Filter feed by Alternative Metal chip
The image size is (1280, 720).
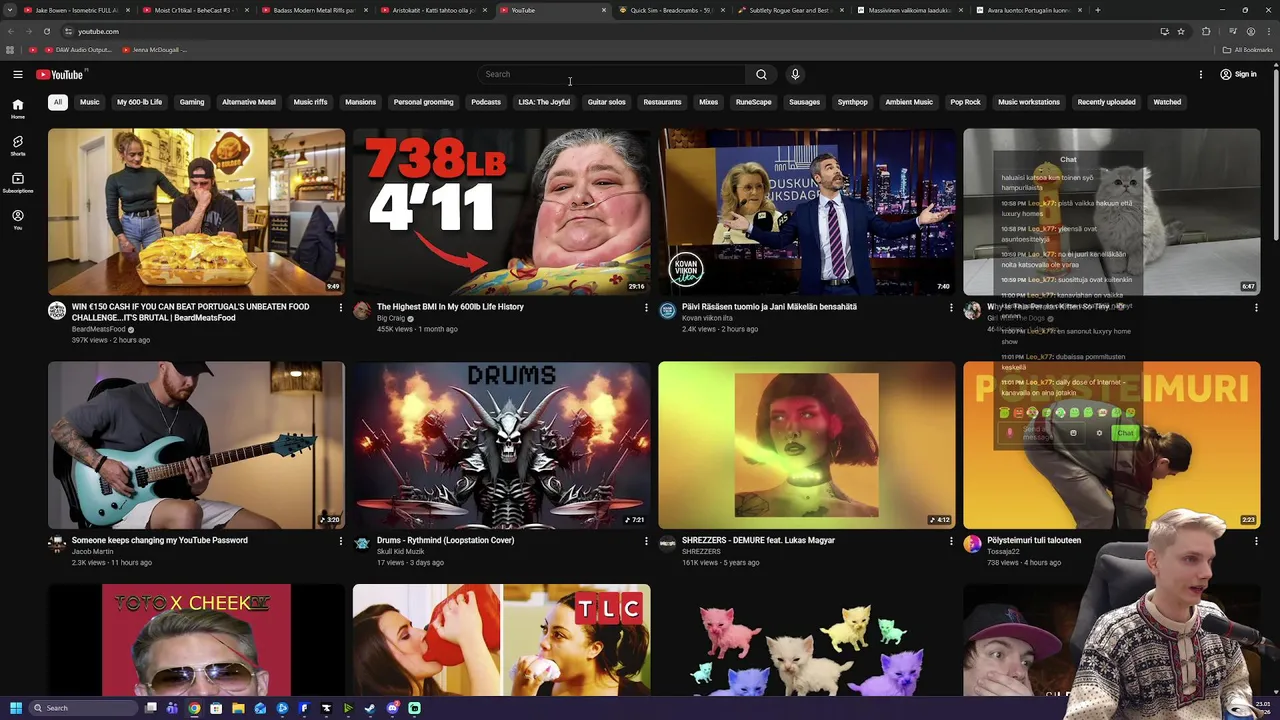coord(249,102)
